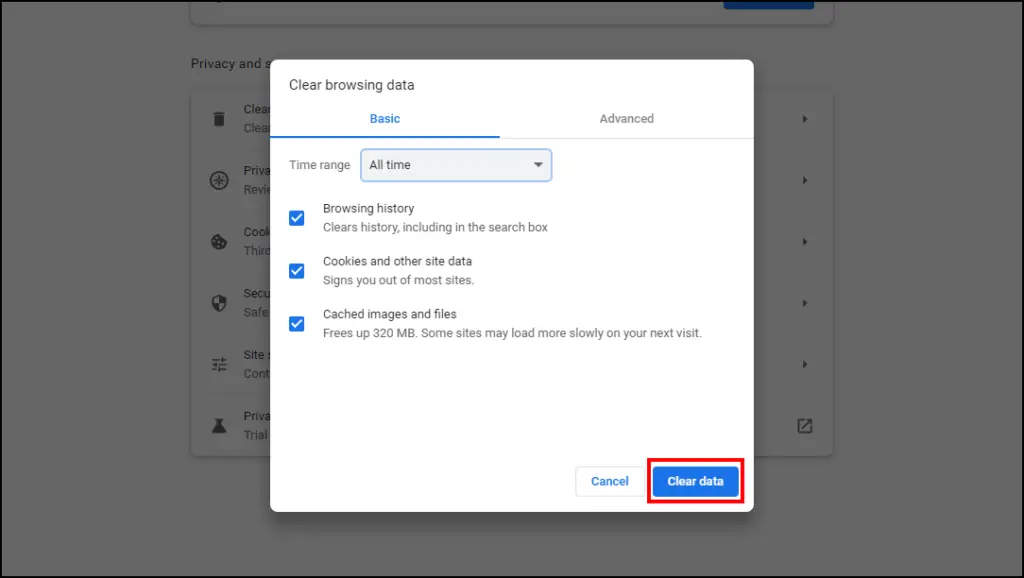
Task: Open the Time range dropdown
Action: pyautogui.click(x=456, y=165)
